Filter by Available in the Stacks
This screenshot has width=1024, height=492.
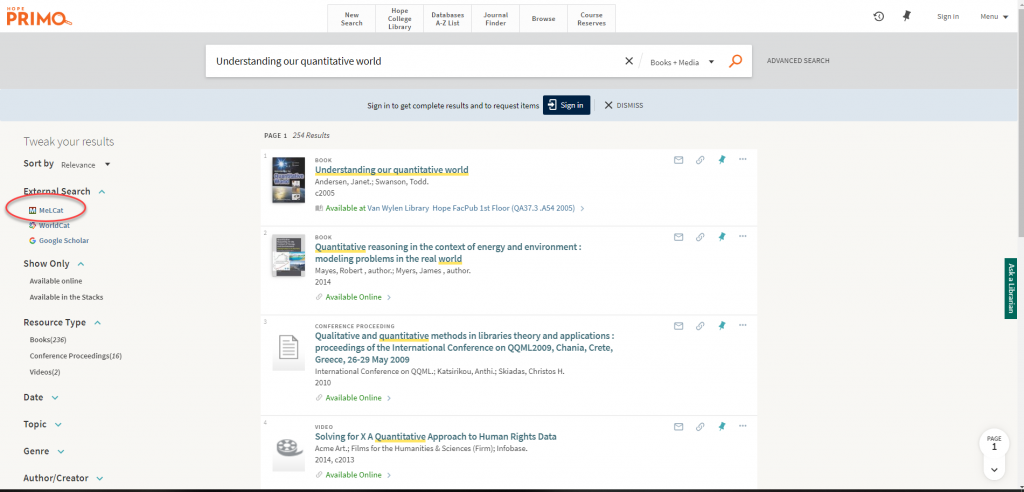[66, 297]
